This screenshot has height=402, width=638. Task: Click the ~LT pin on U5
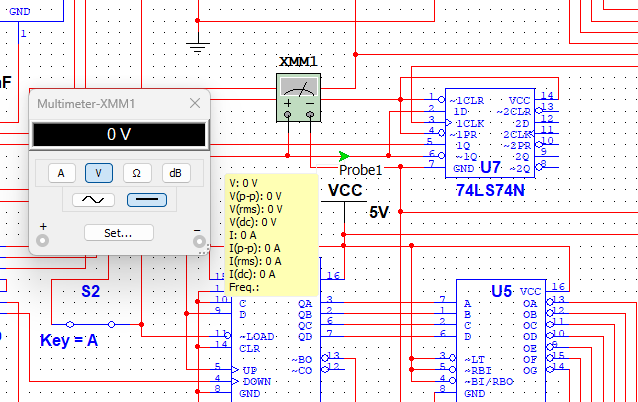point(474,360)
